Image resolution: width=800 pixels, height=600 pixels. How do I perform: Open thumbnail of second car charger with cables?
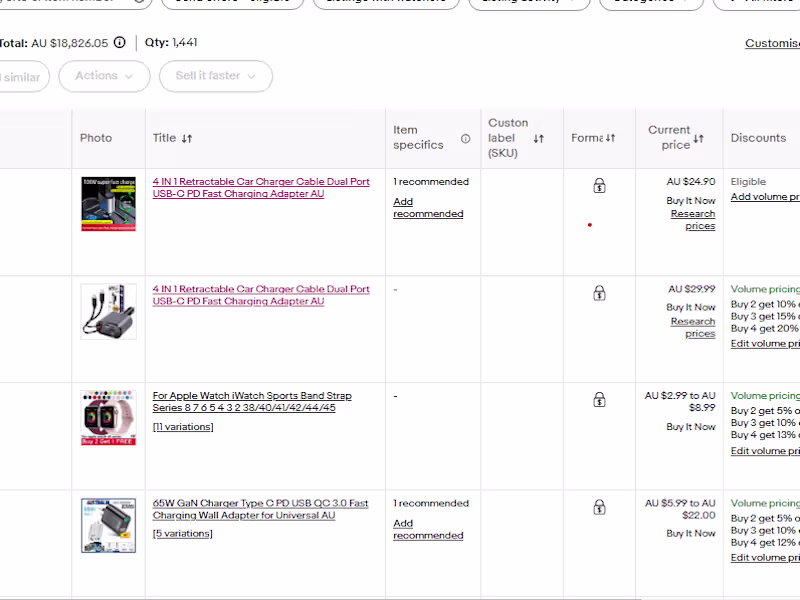tap(109, 311)
